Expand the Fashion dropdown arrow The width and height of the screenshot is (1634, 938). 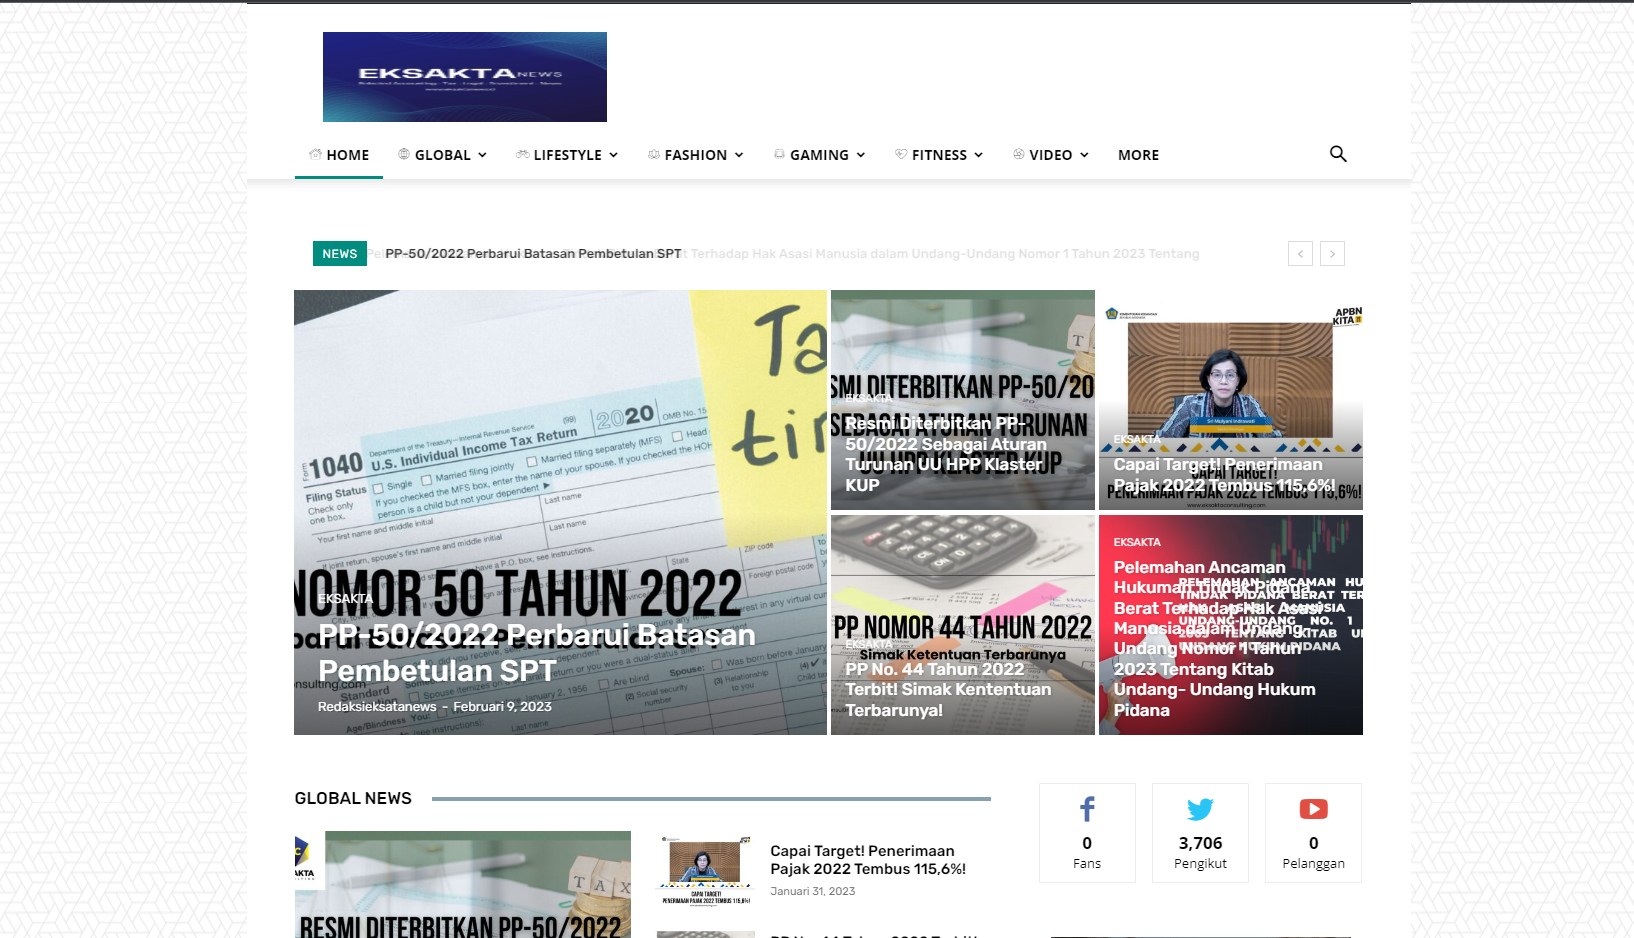click(x=739, y=155)
